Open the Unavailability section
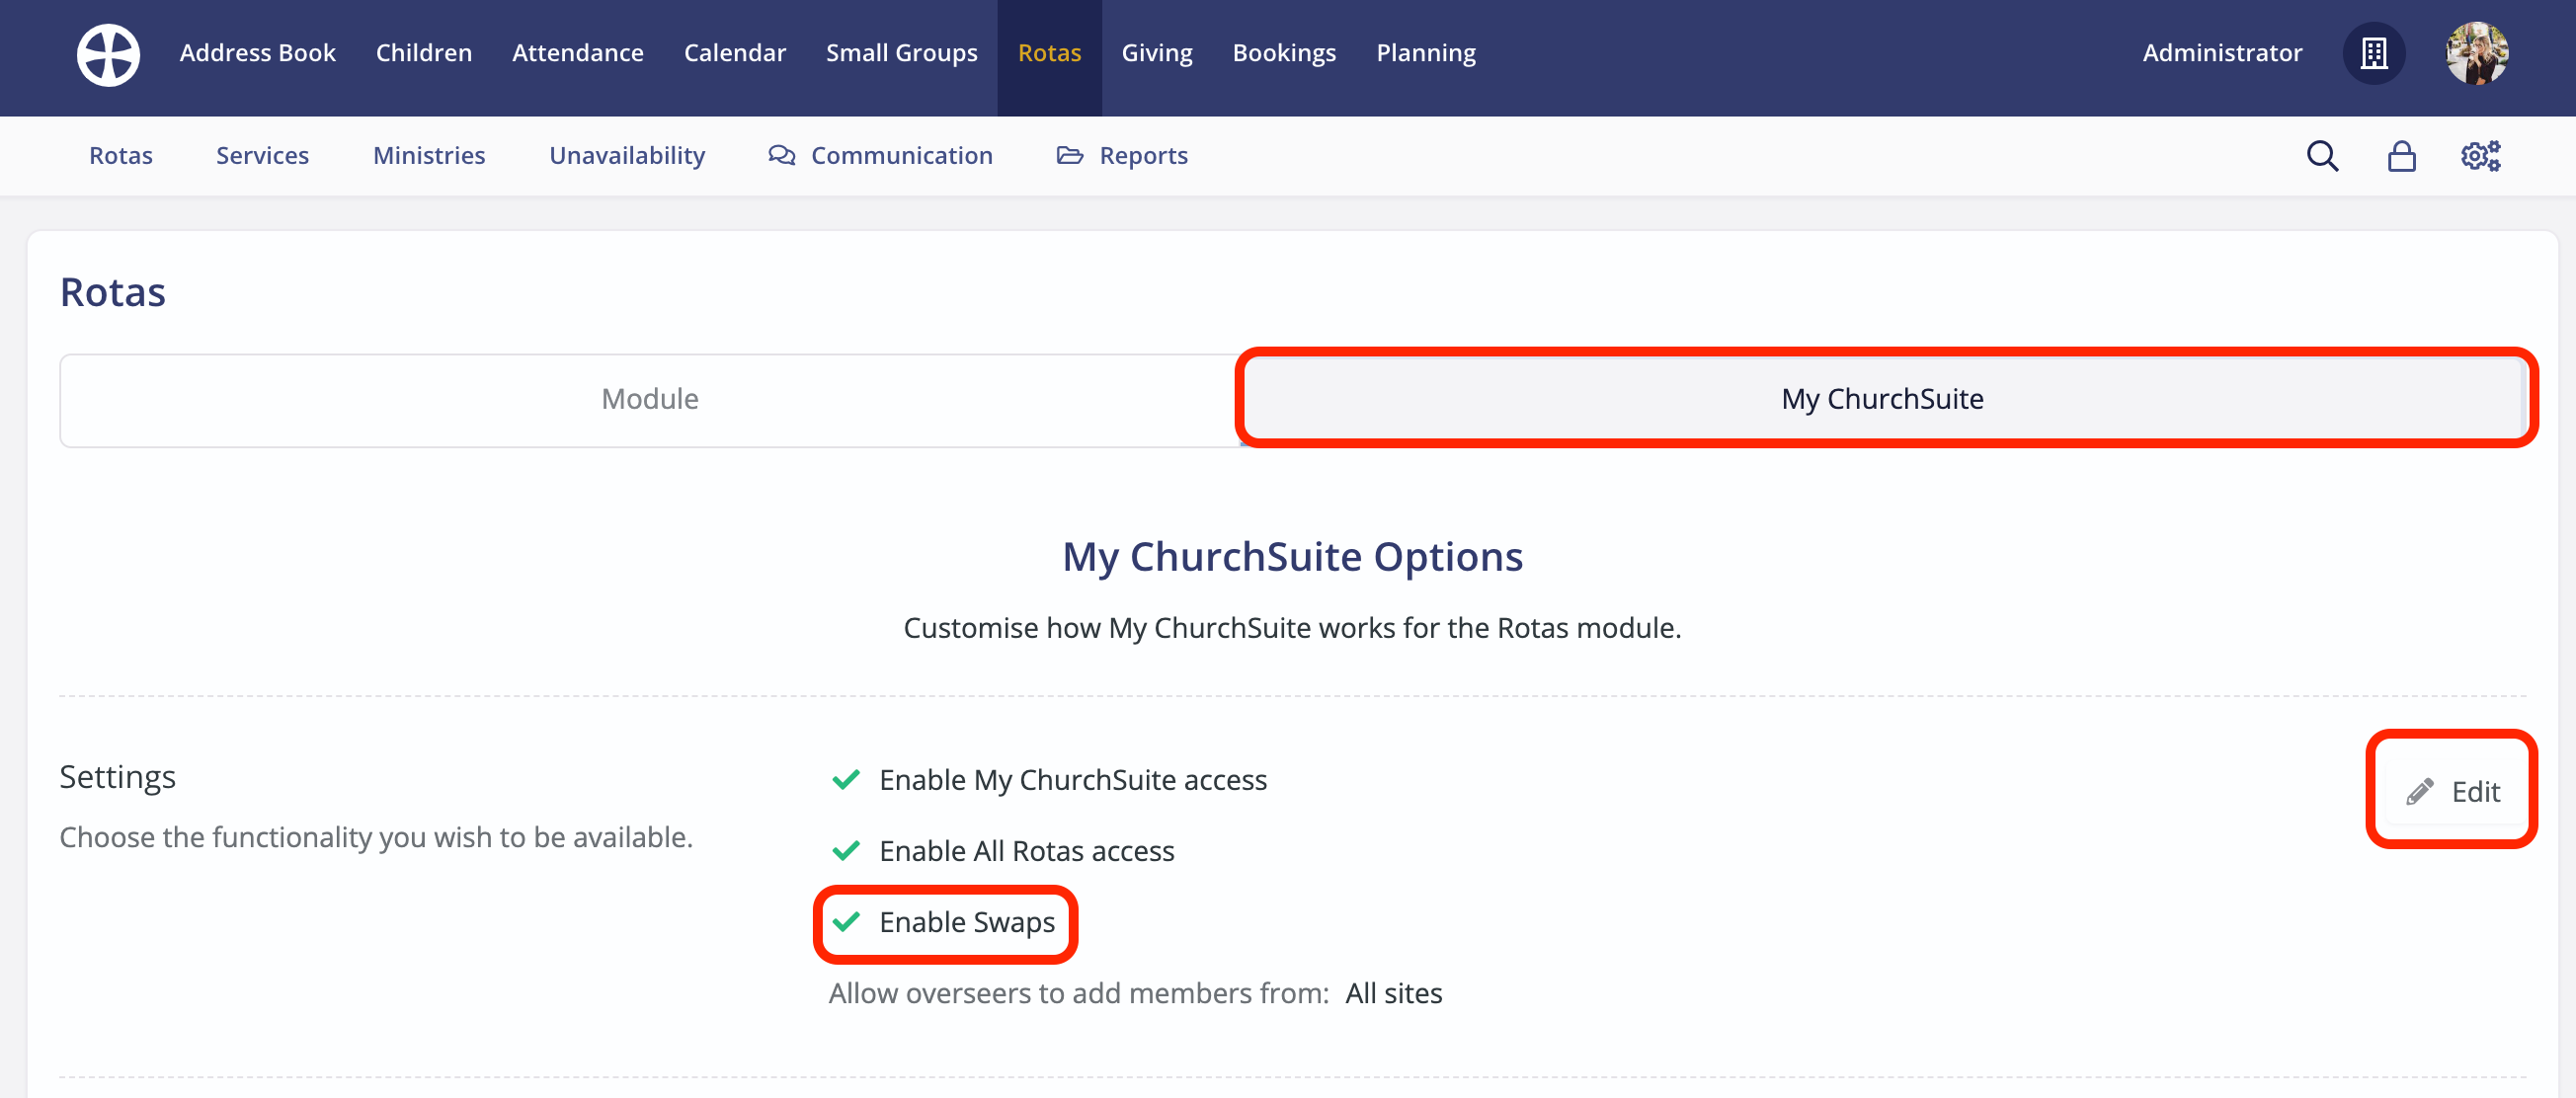 627,156
